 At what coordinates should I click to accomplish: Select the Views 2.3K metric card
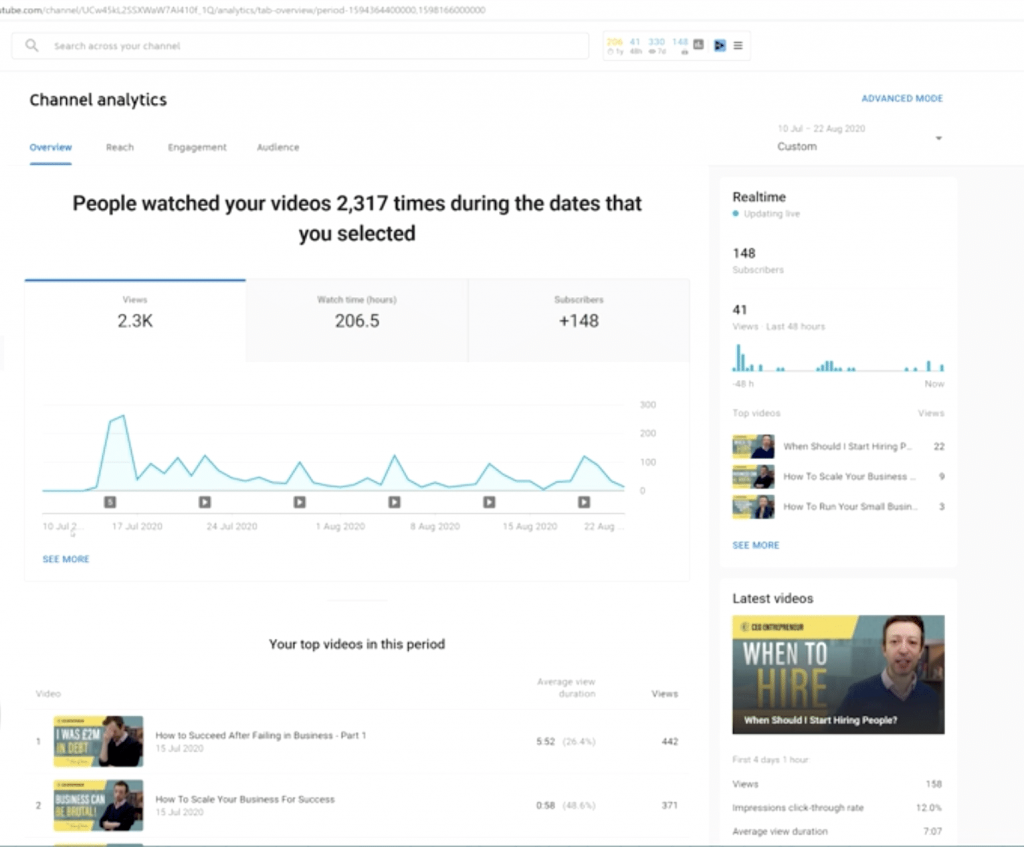pyautogui.click(x=135, y=320)
